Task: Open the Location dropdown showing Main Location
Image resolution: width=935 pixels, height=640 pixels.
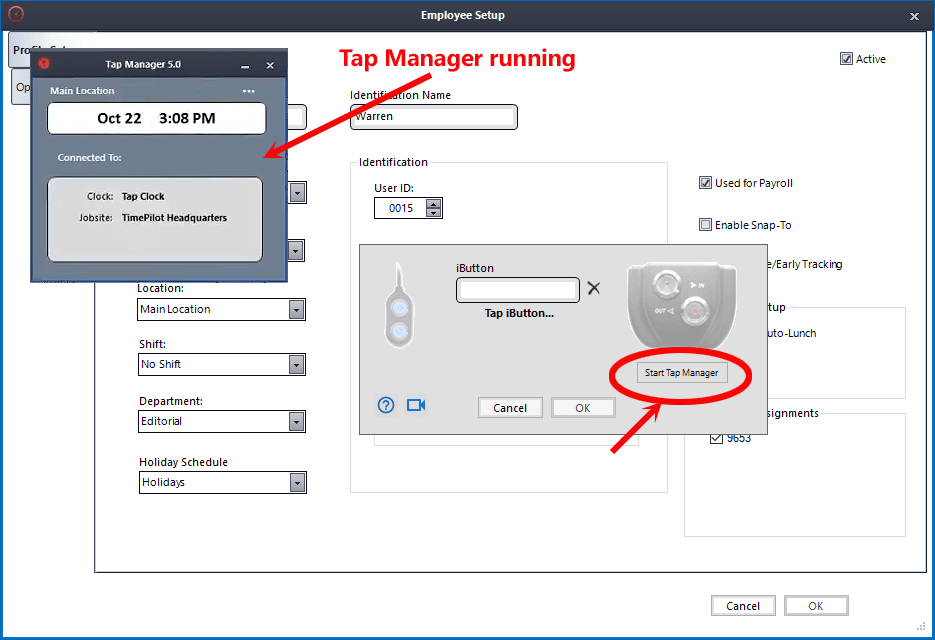Action: (x=295, y=309)
